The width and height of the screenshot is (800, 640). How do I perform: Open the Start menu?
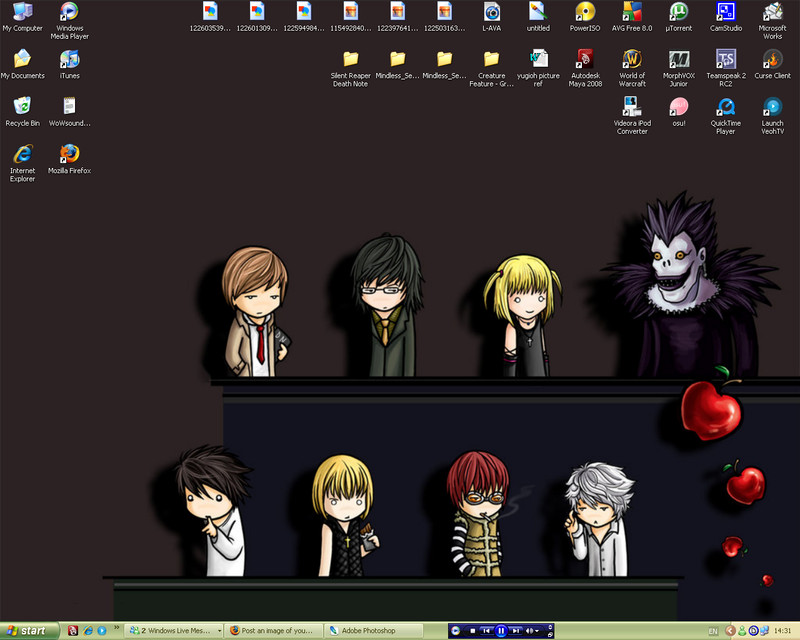[25, 631]
